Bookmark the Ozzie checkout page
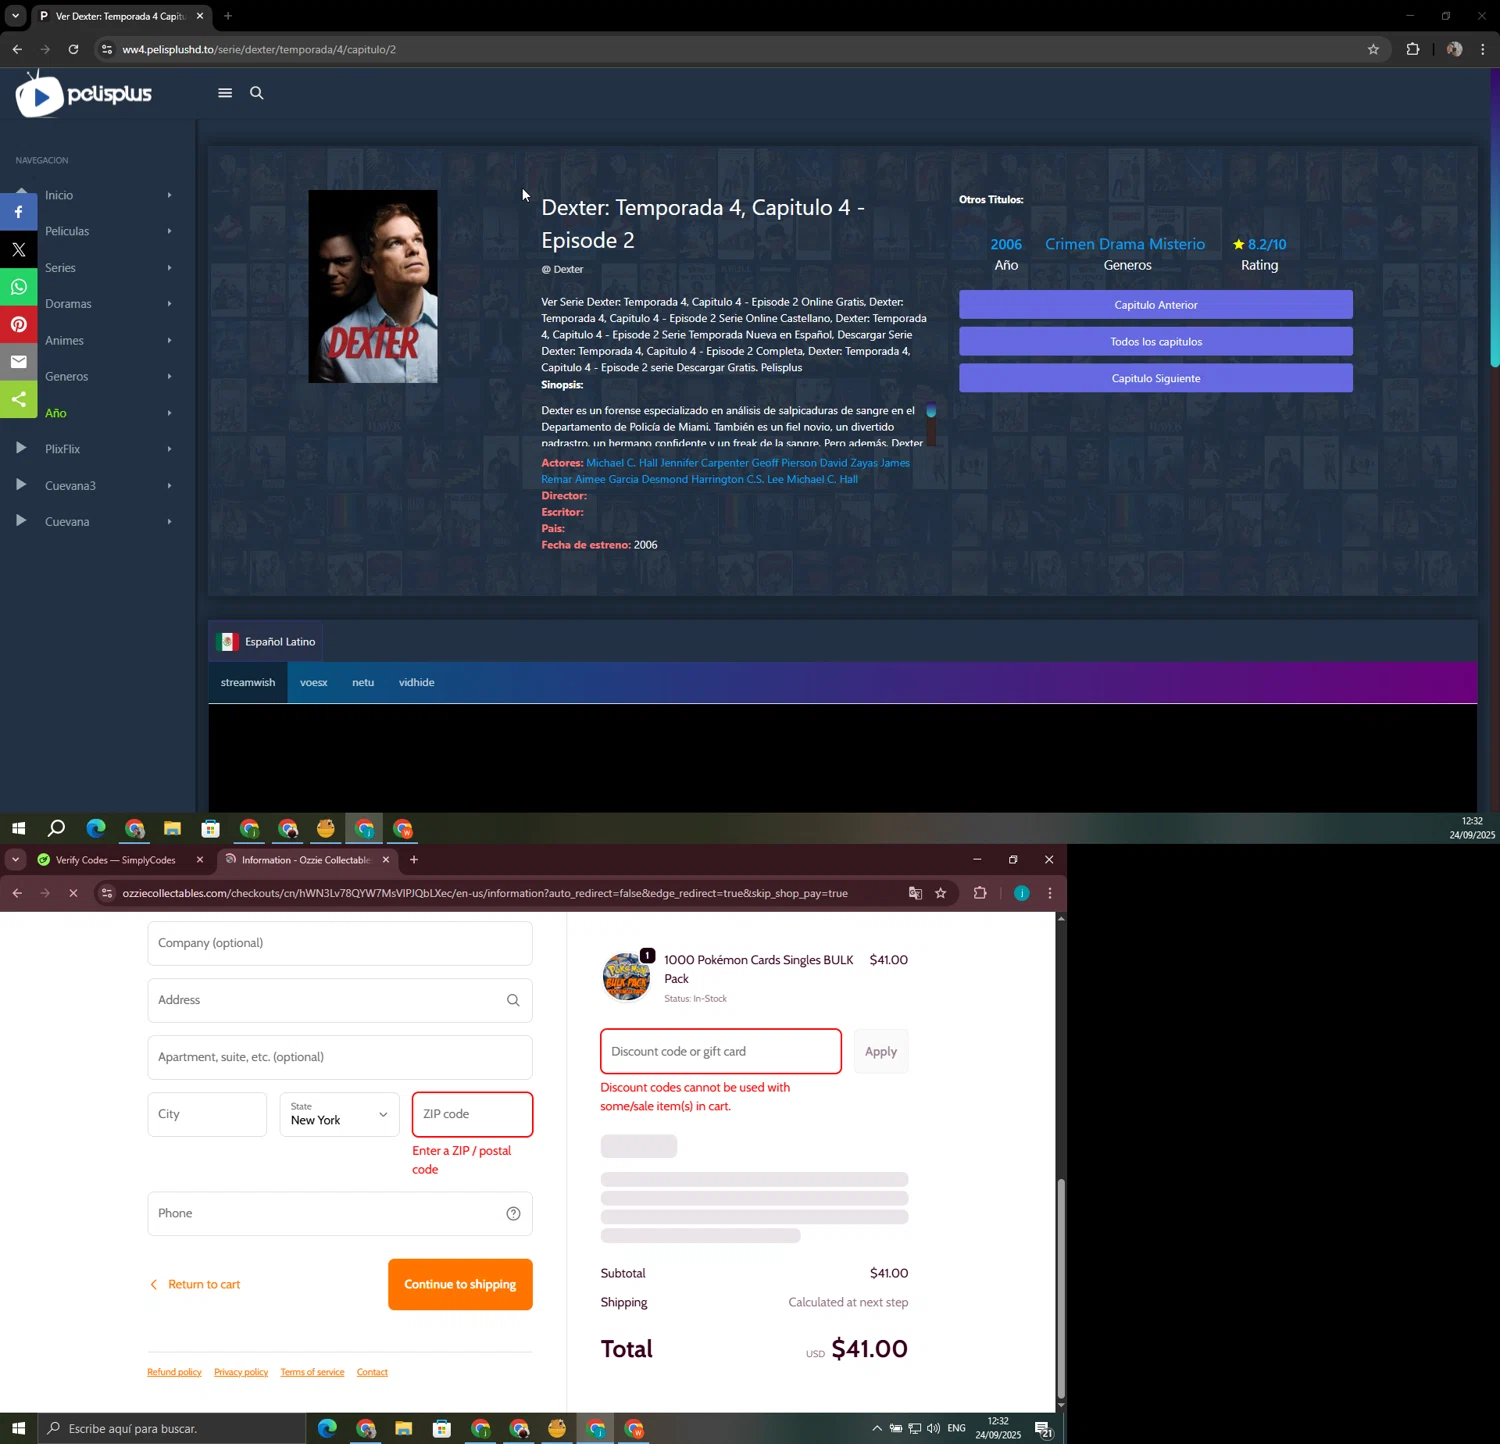The height and width of the screenshot is (1444, 1500). pos(941,893)
